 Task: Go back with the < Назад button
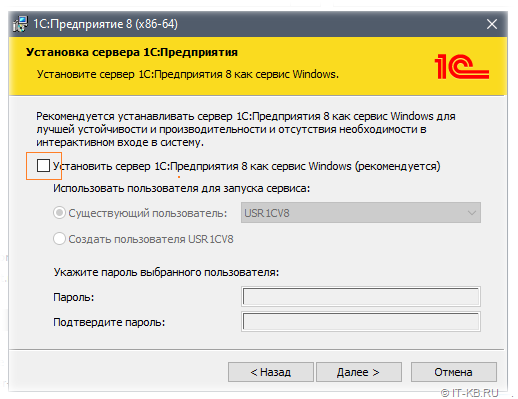coord(271,372)
